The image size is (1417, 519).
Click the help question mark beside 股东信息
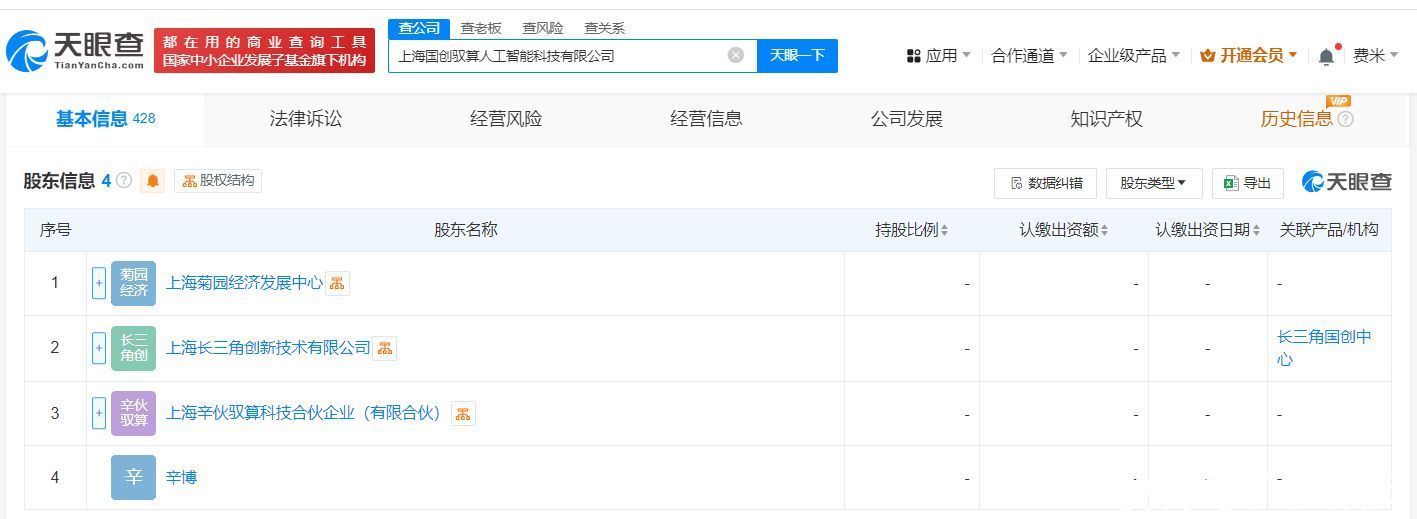coord(124,181)
